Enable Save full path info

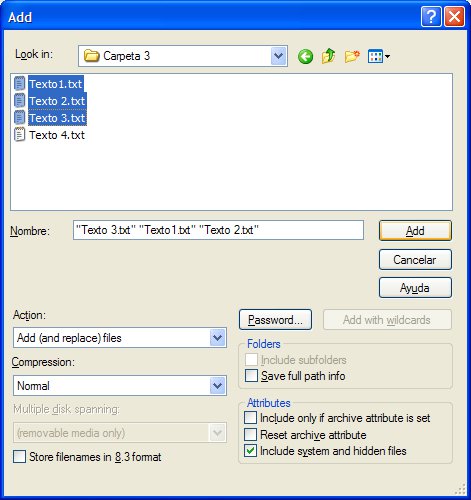click(251, 376)
